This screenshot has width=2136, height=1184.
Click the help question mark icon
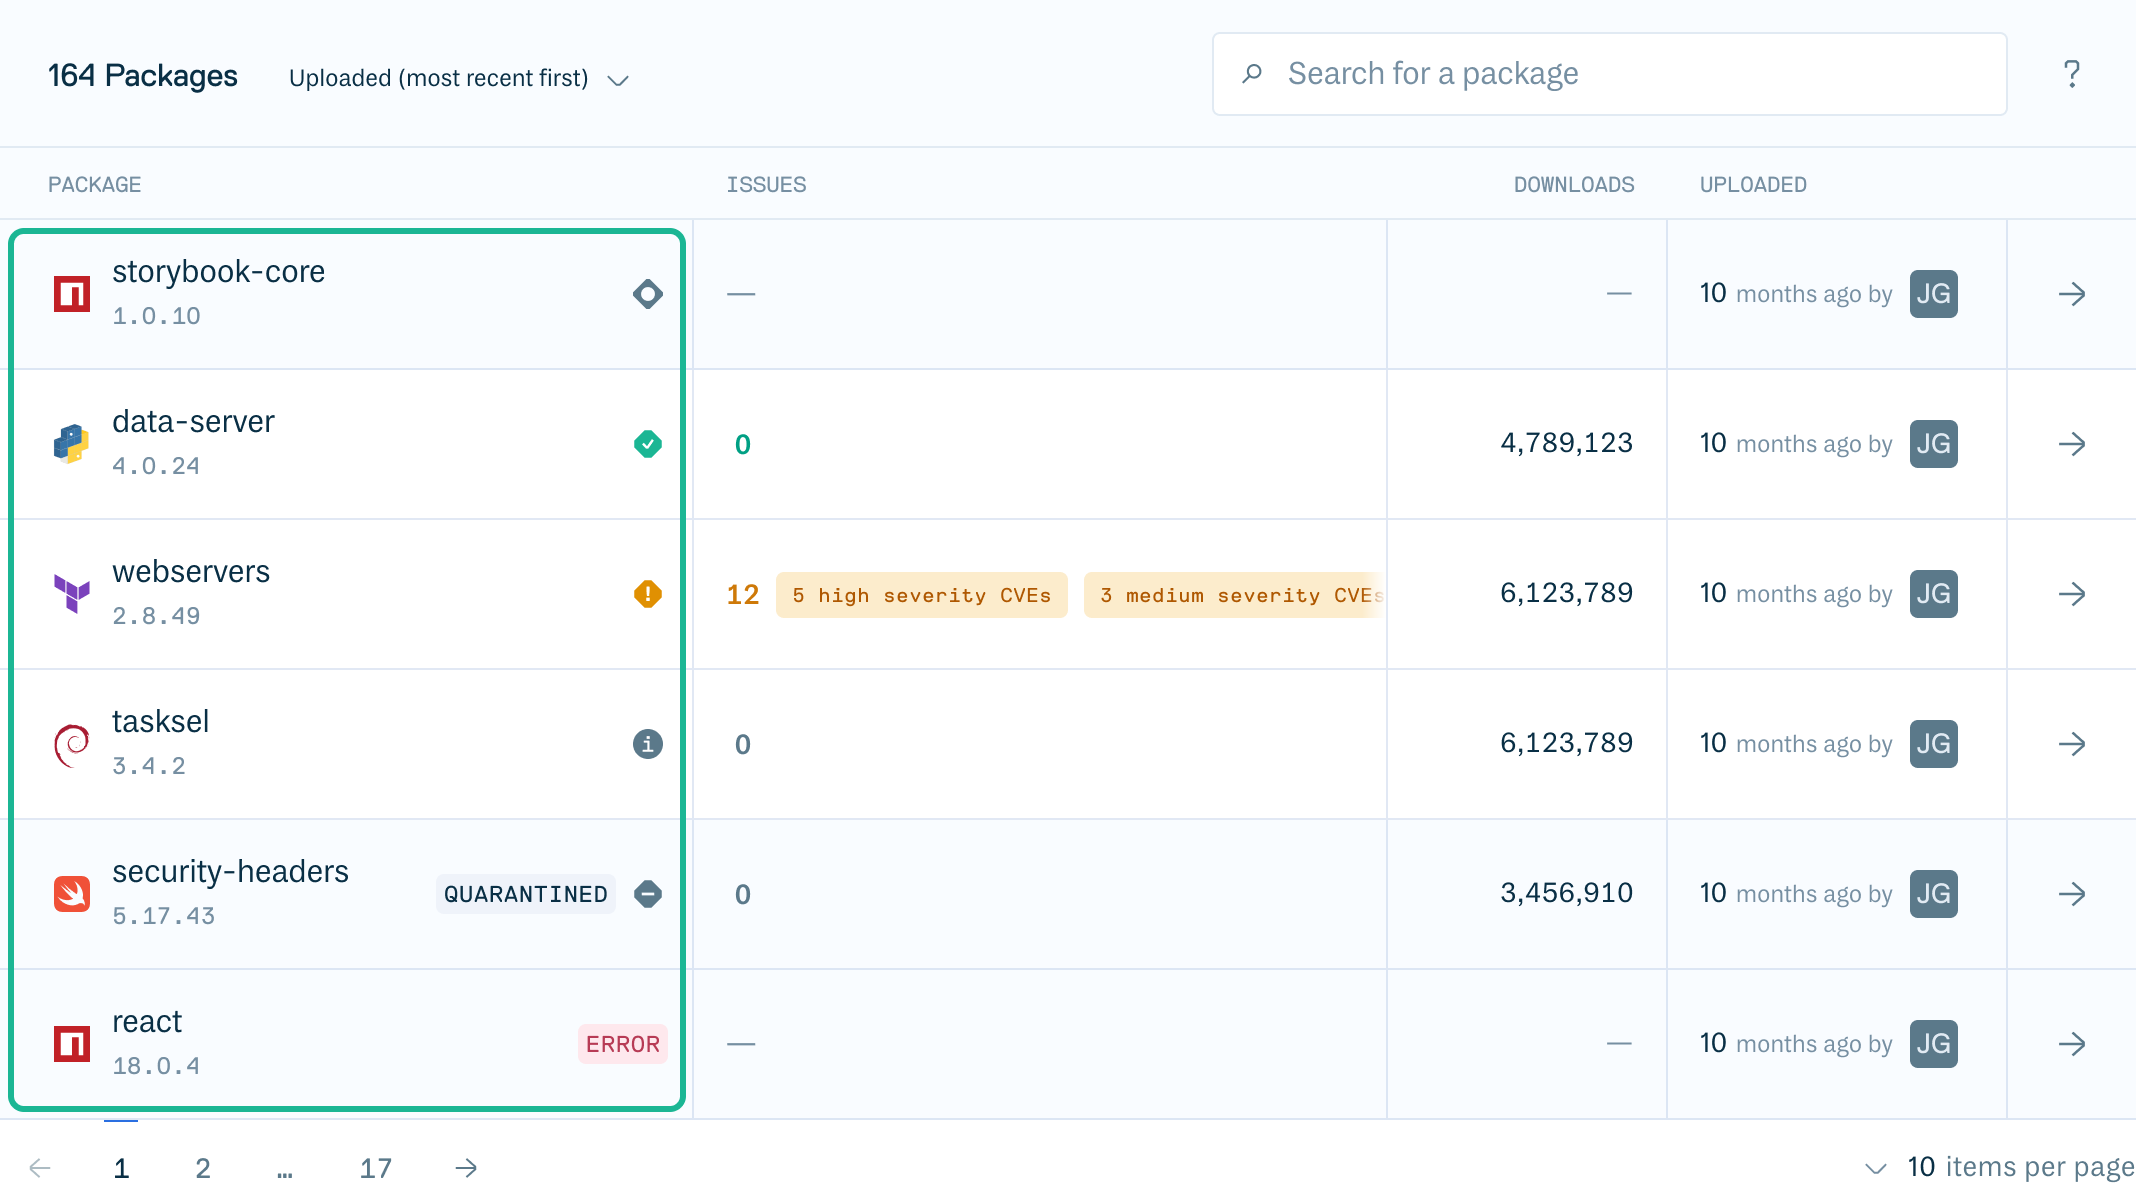pos(2072,74)
